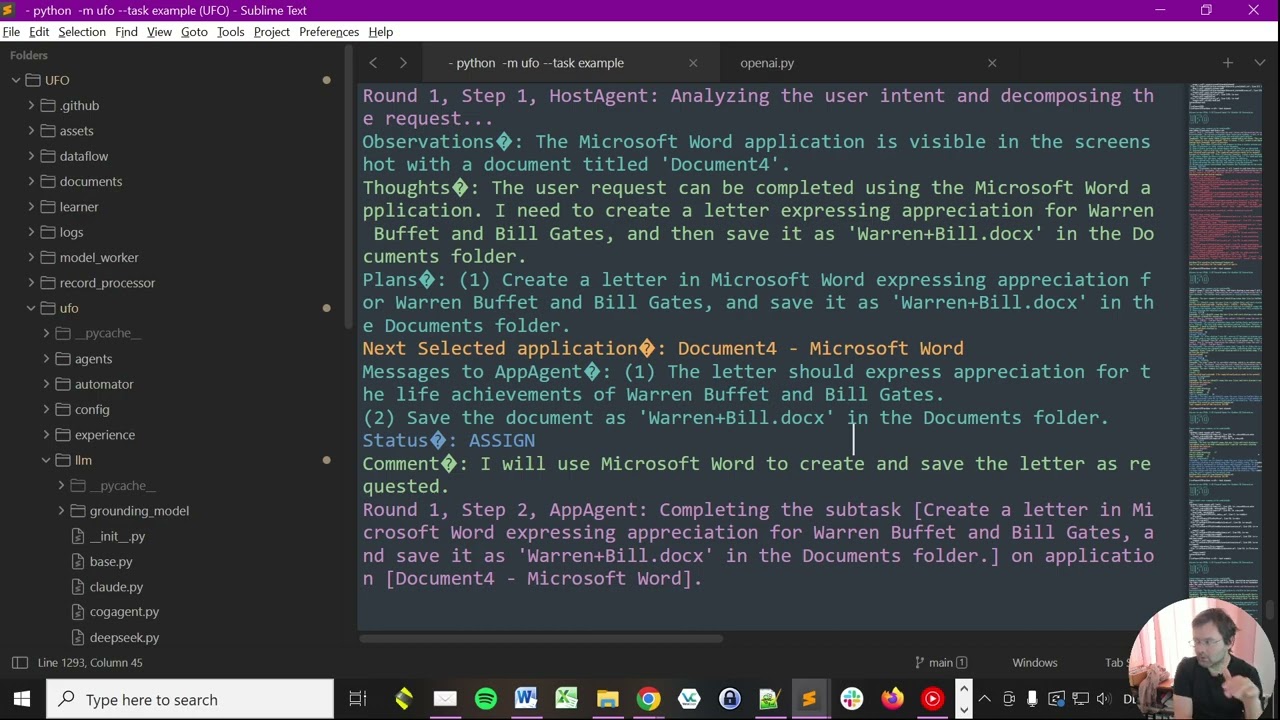Change line endings via Windows label

(x=1034, y=663)
